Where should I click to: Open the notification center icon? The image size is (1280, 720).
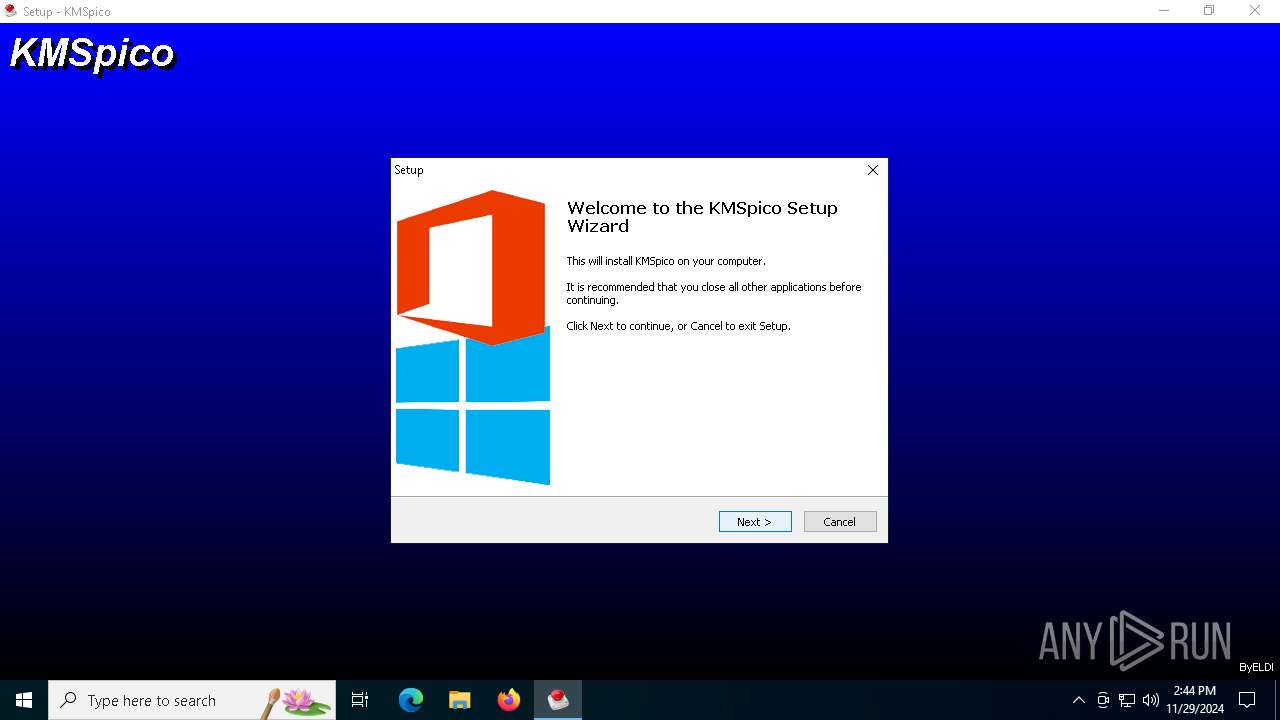[x=1247, y=700]
